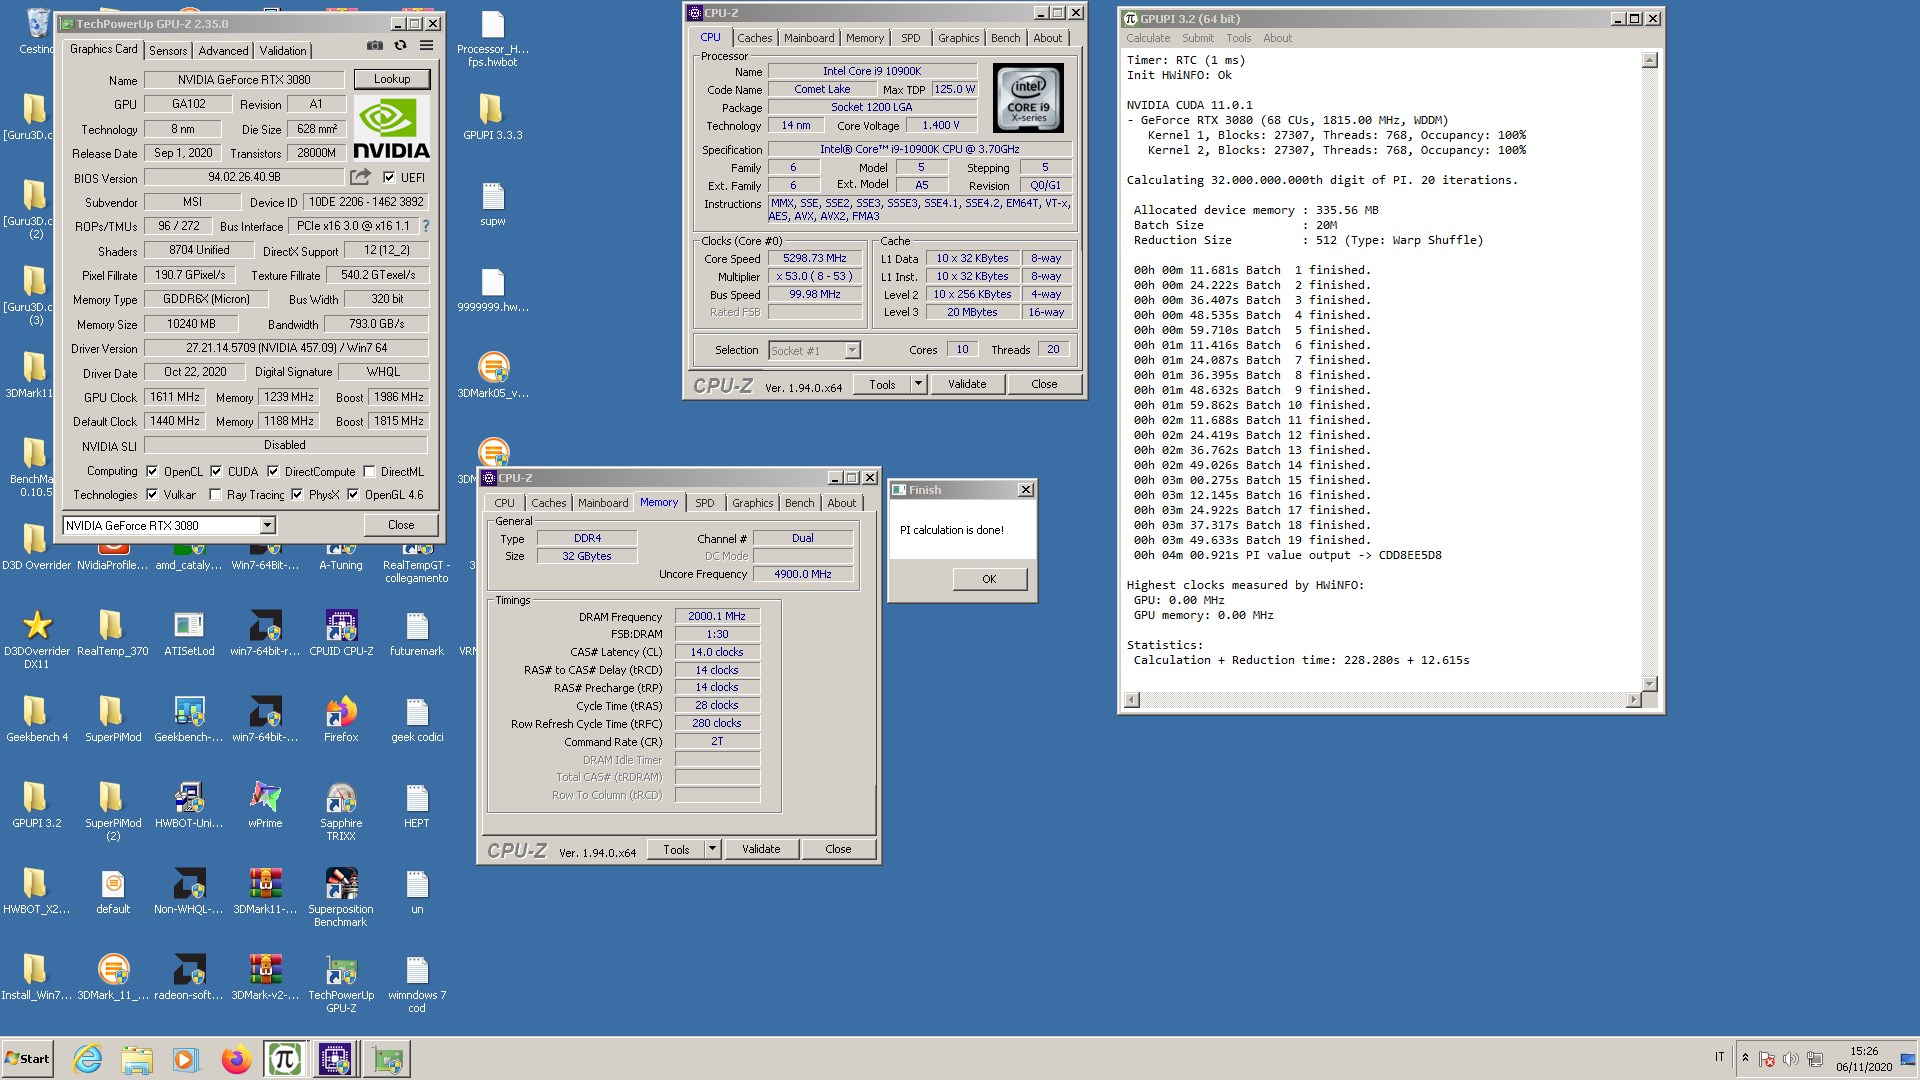Click OK in the Finish dialog
Viewport: 1920px width, 1080px height.
tap(989, 579)
